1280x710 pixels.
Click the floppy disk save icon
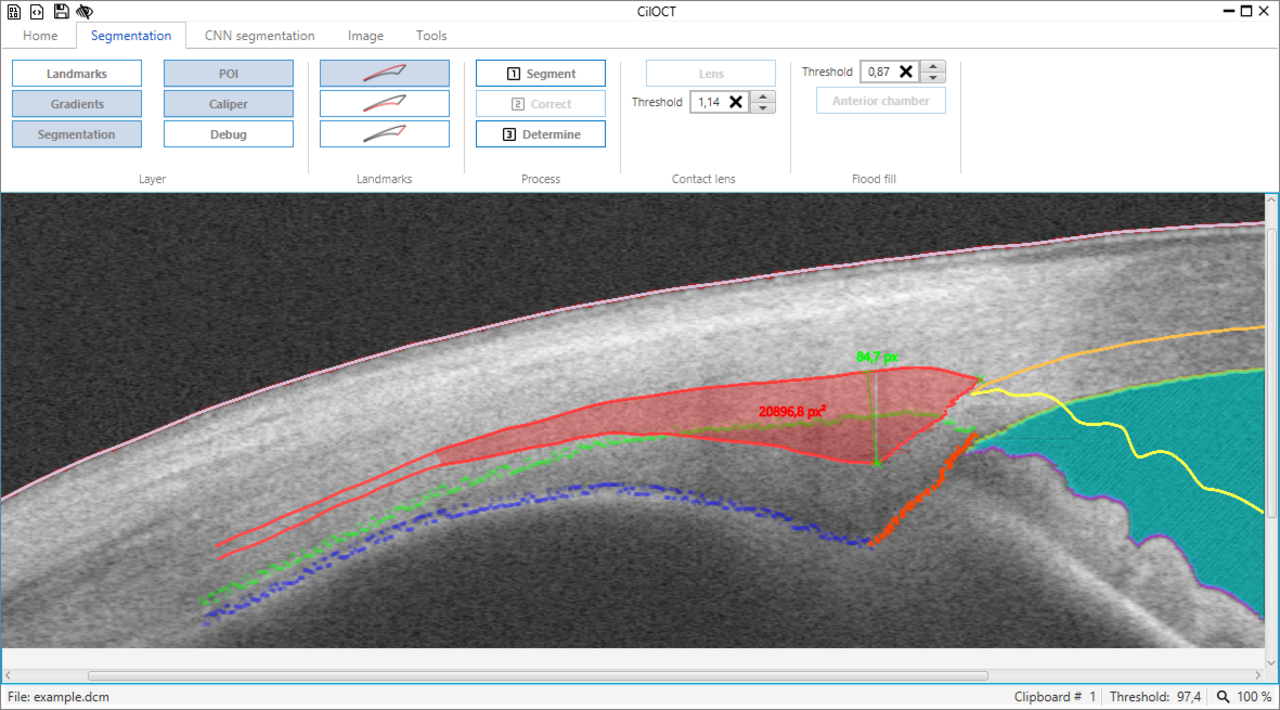pyautogui.click(x=61, y=11)
